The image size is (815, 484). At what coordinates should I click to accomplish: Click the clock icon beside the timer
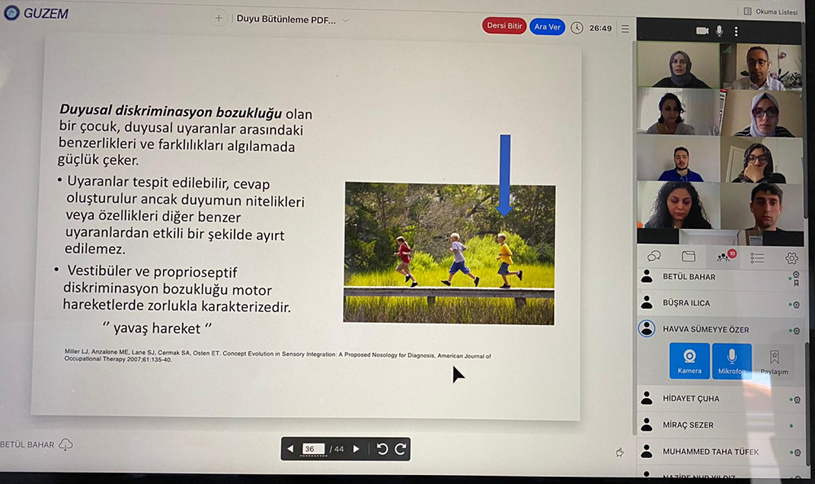point(577,28)
